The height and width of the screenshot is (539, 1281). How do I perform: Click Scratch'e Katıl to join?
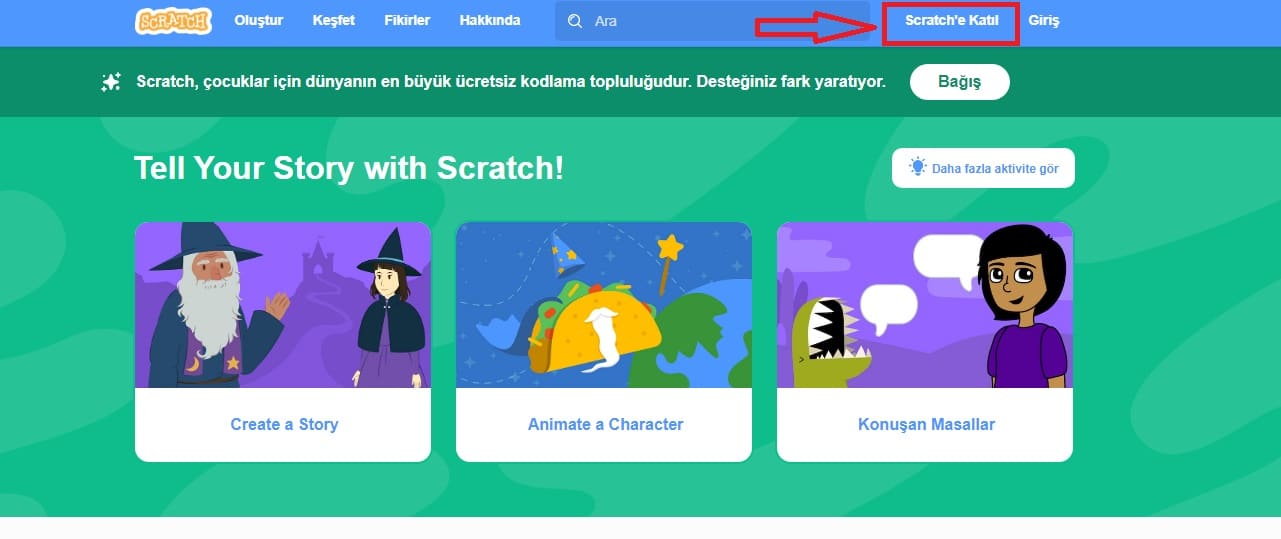point(952,20)
